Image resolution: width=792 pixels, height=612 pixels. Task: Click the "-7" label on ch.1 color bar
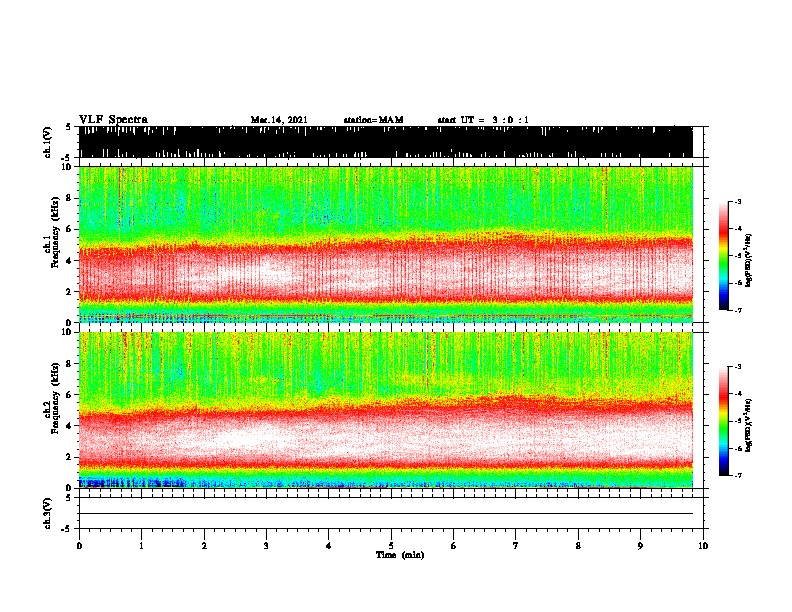pos(738,310)
